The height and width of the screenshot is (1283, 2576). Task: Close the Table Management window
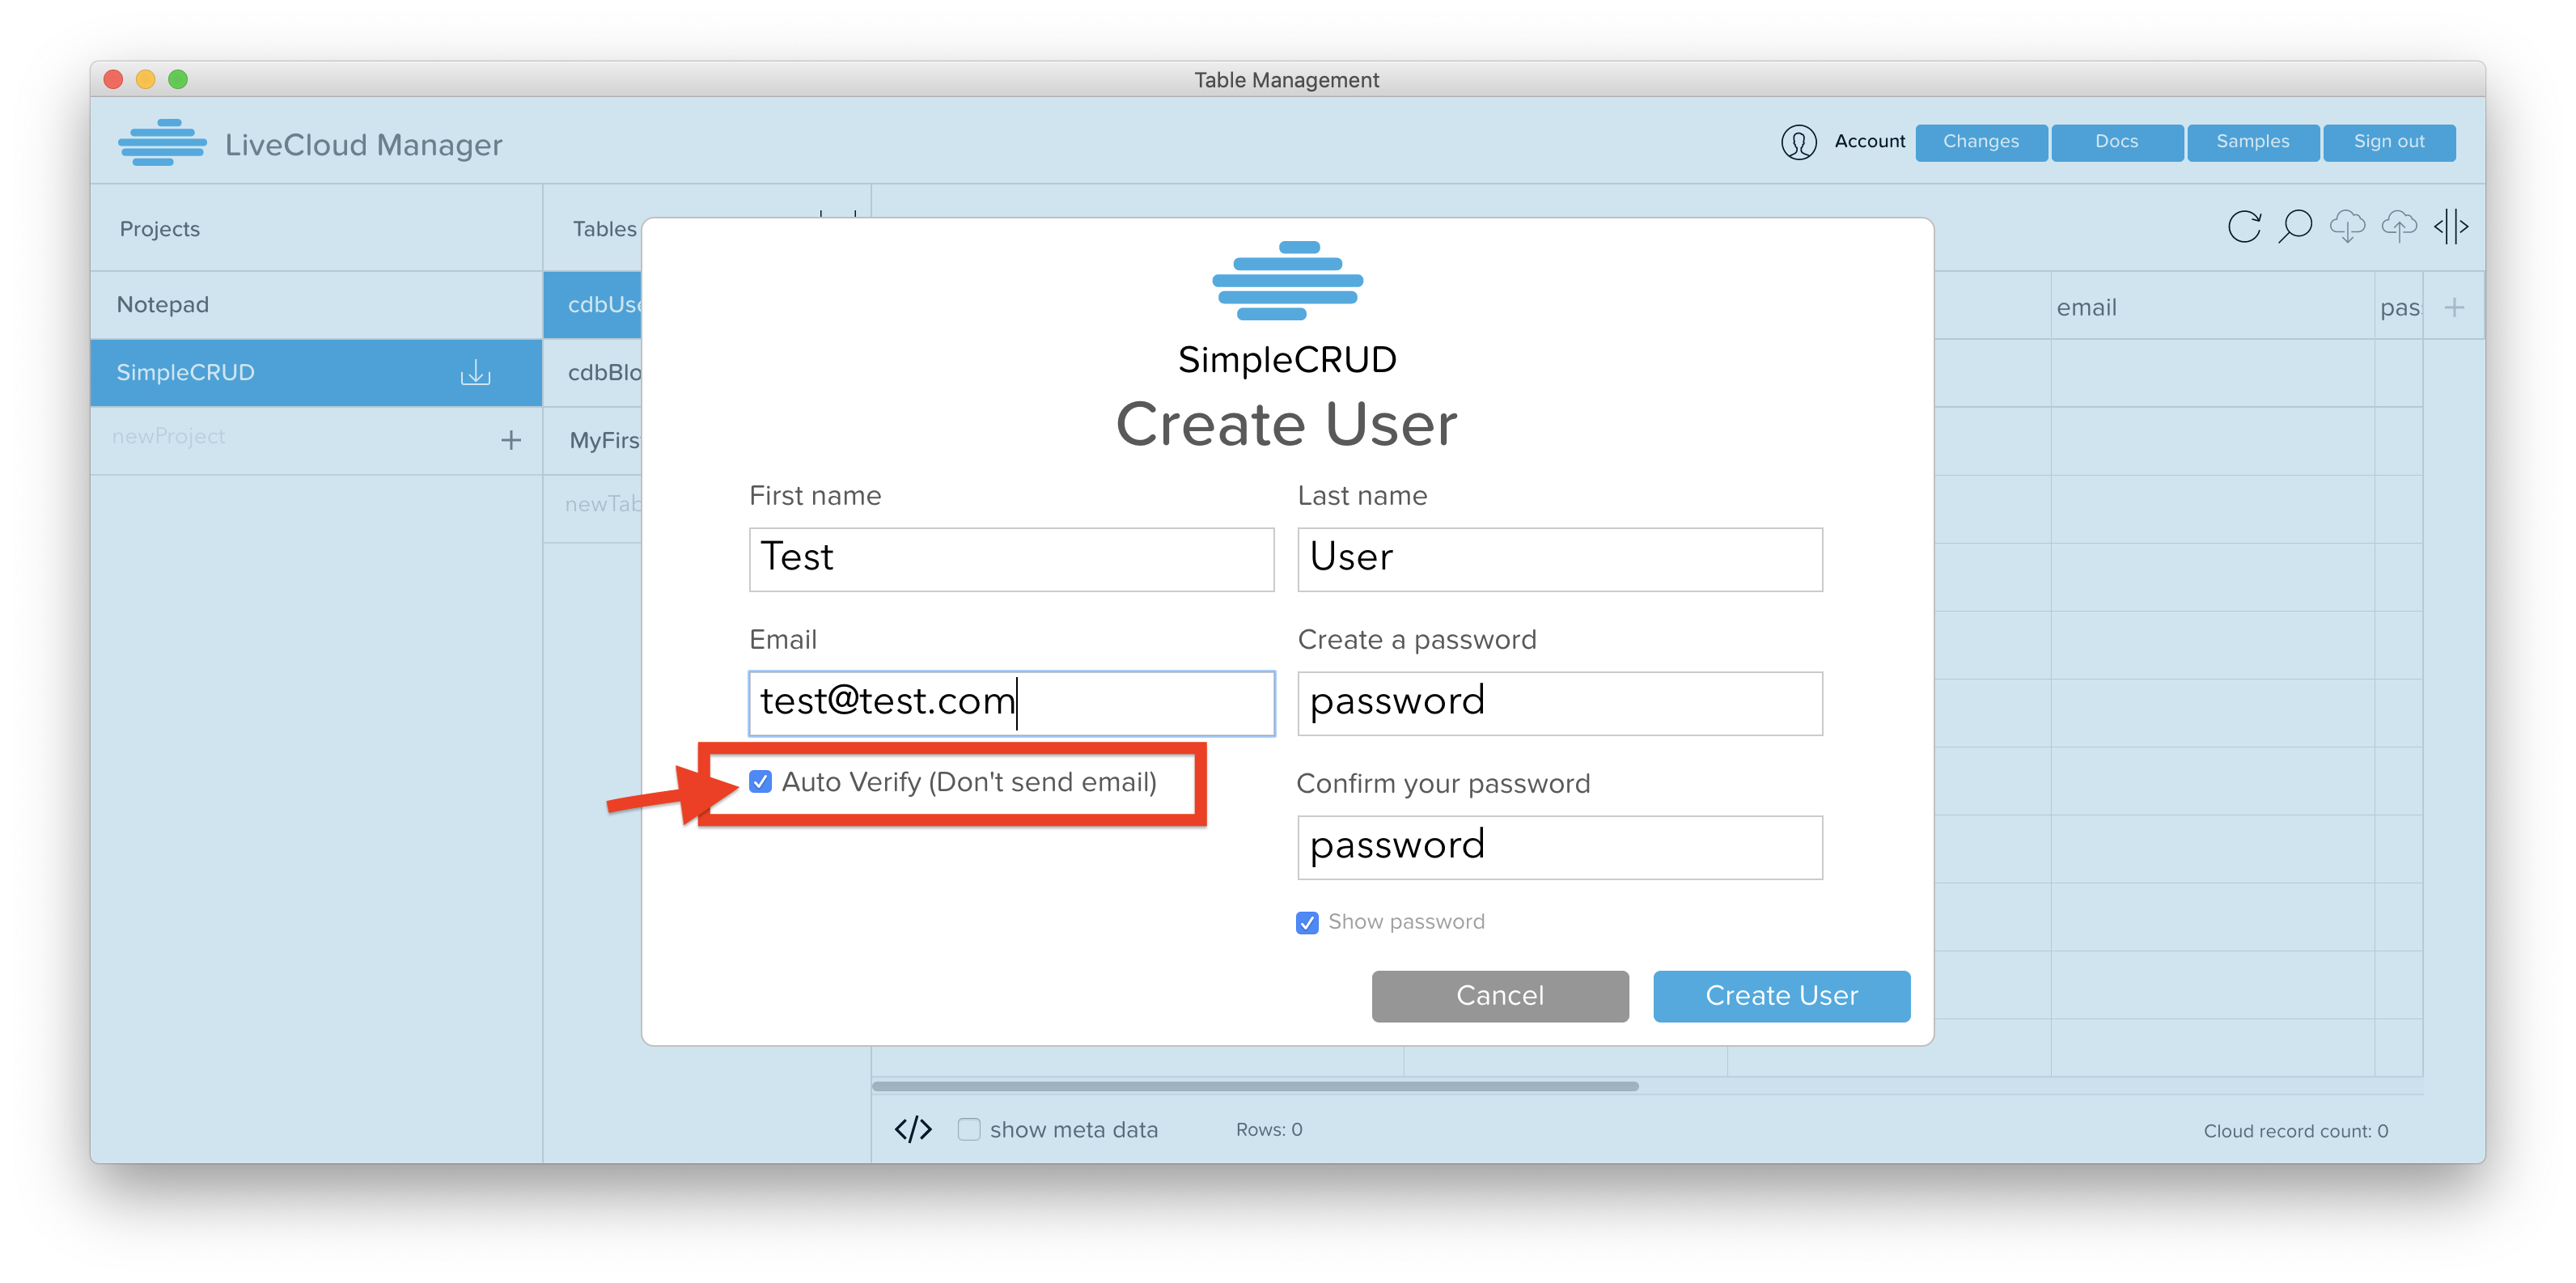[113, 79]
